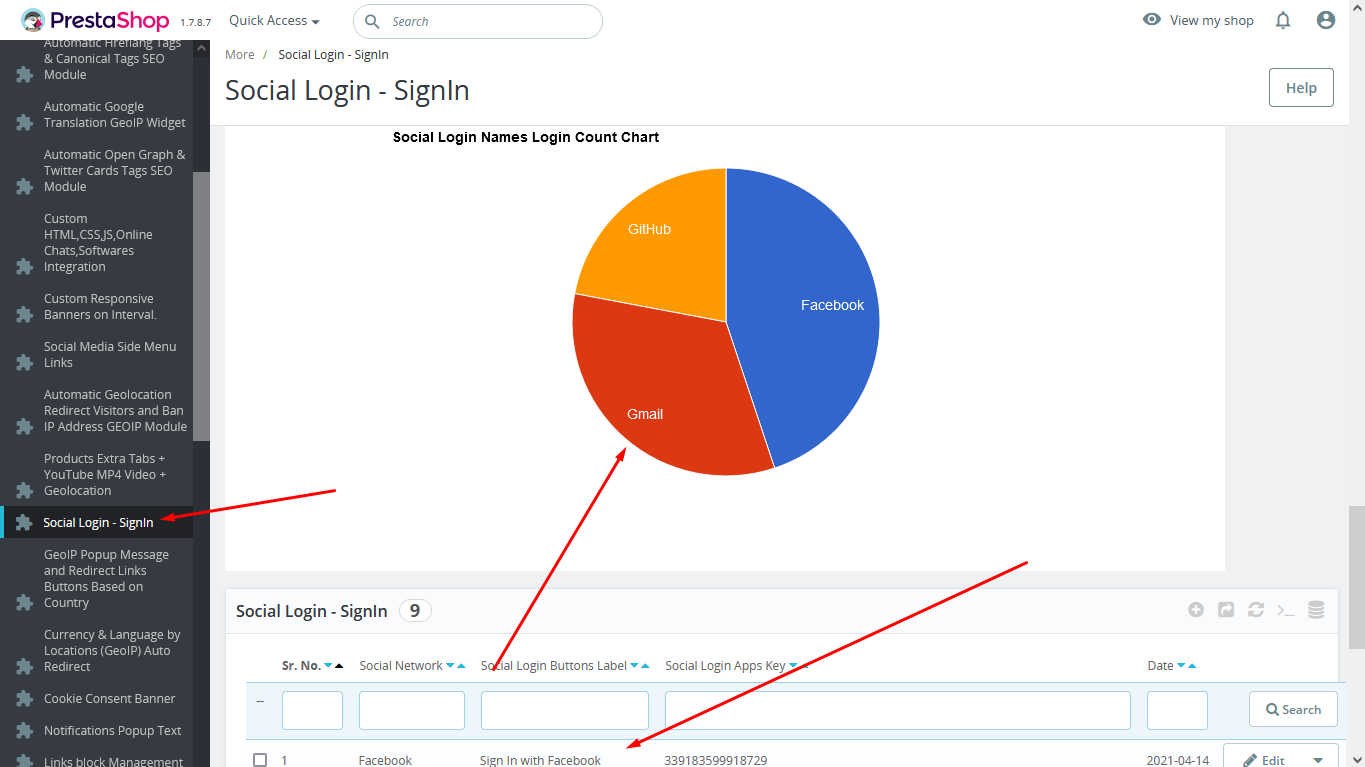Click puzzle icon beside Notifications Popup Text

point(24,731)
